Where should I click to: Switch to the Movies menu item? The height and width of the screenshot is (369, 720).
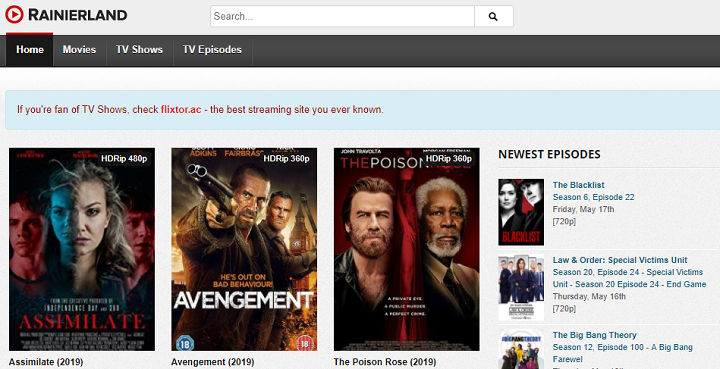(x=79, y=50)
